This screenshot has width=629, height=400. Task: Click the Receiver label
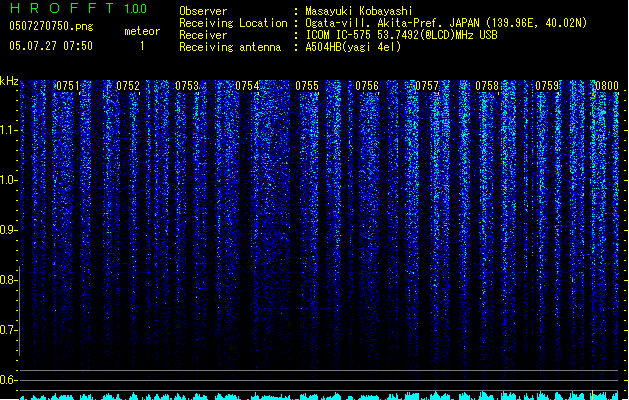click(x=203, y=35)
